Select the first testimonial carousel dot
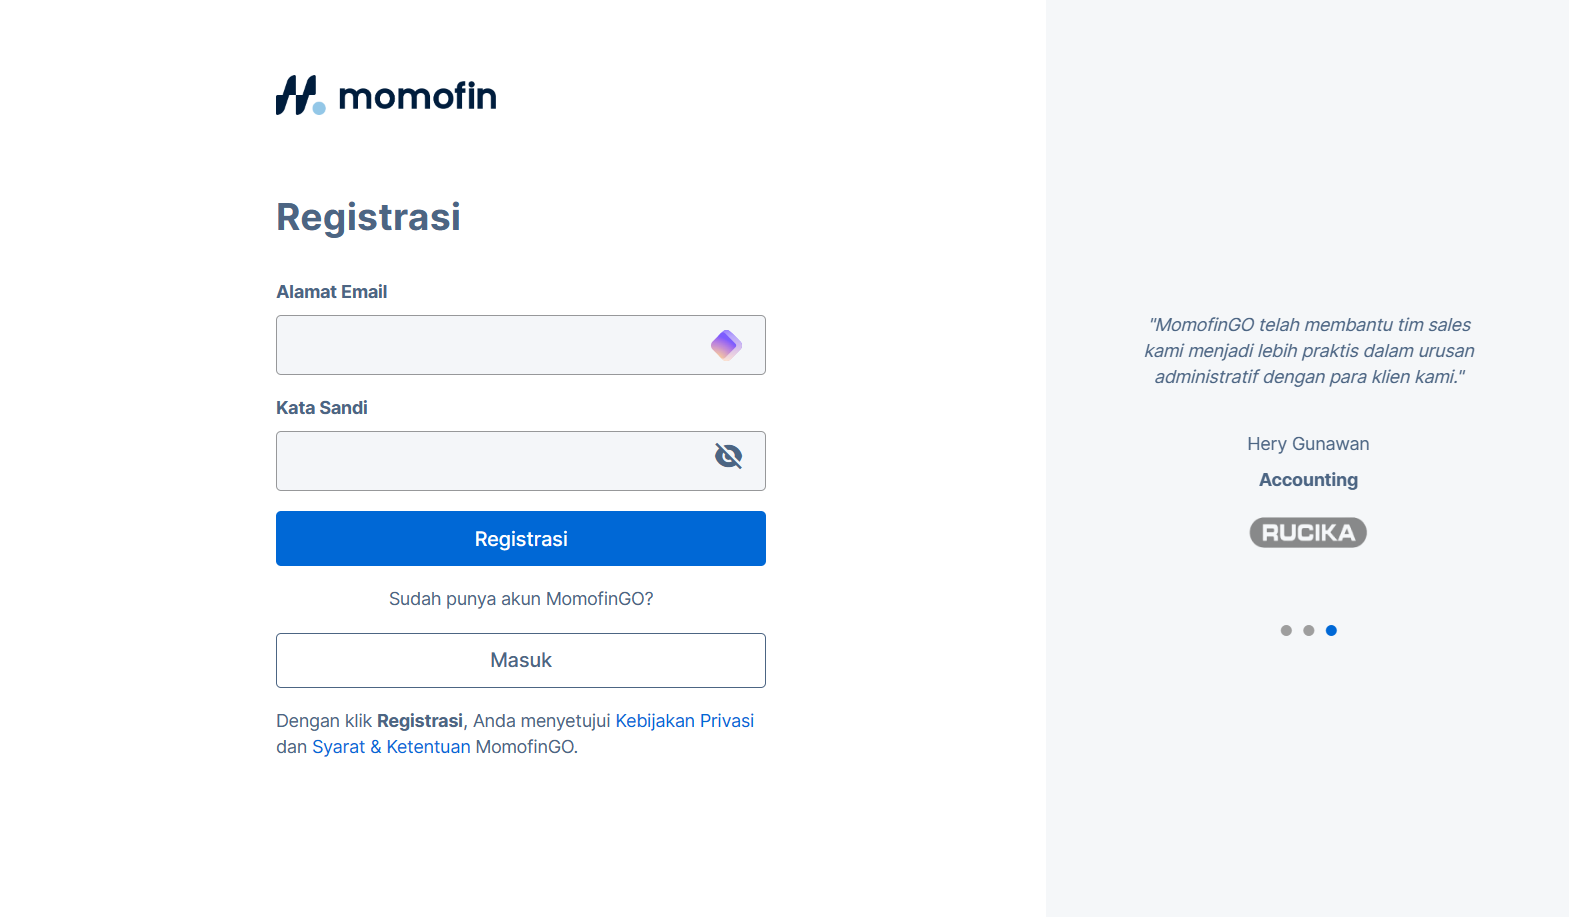The width and height of the screenshot is (1569, 917). (x=1286, y=630)
